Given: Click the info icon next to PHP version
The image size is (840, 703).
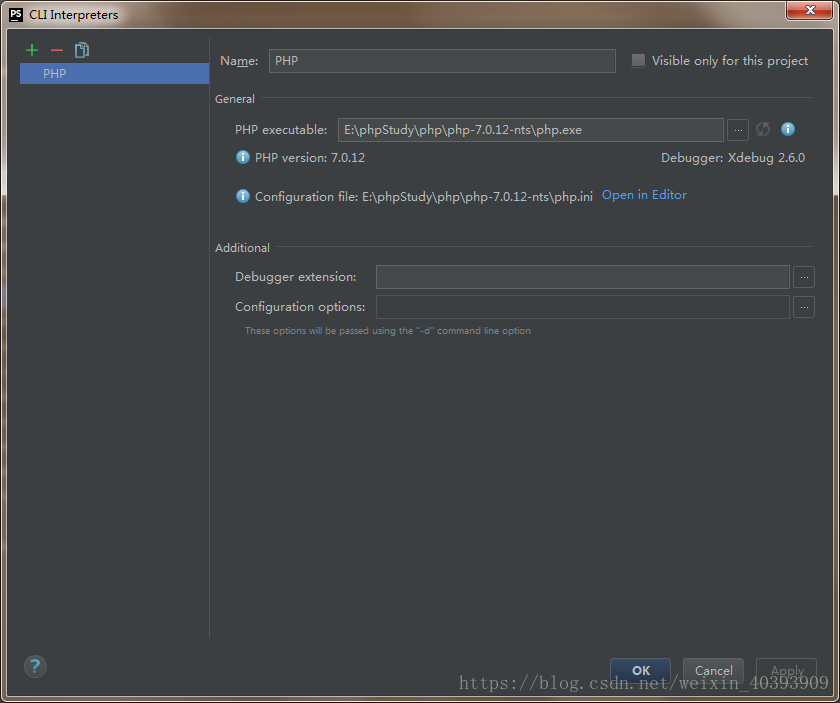Looking at the screenshot, I should pos(241,157).
